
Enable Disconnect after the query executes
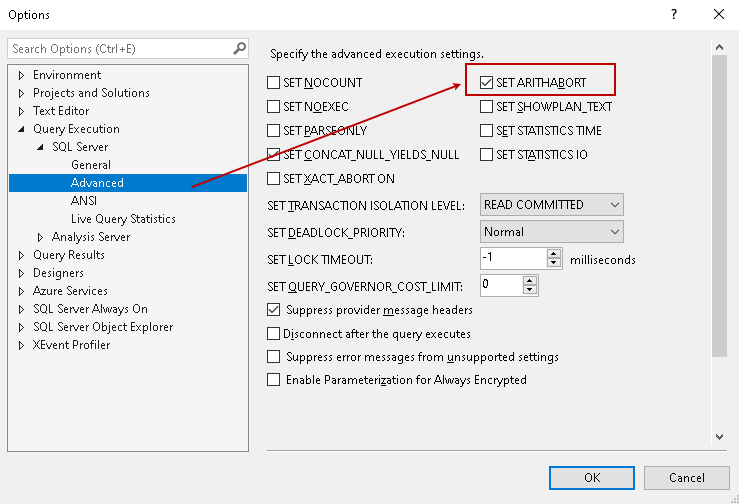coord(274,334)
